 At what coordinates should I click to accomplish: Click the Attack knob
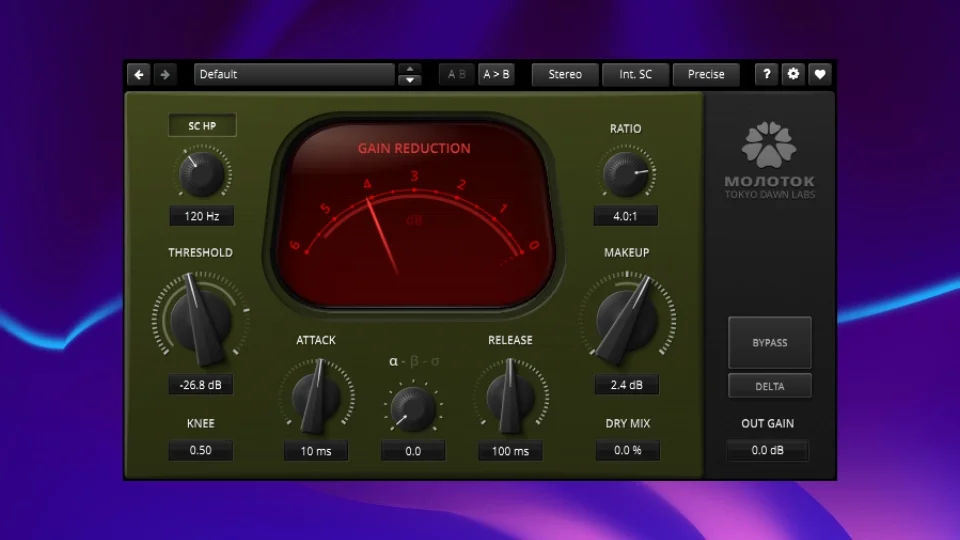(x=316, y=397)
